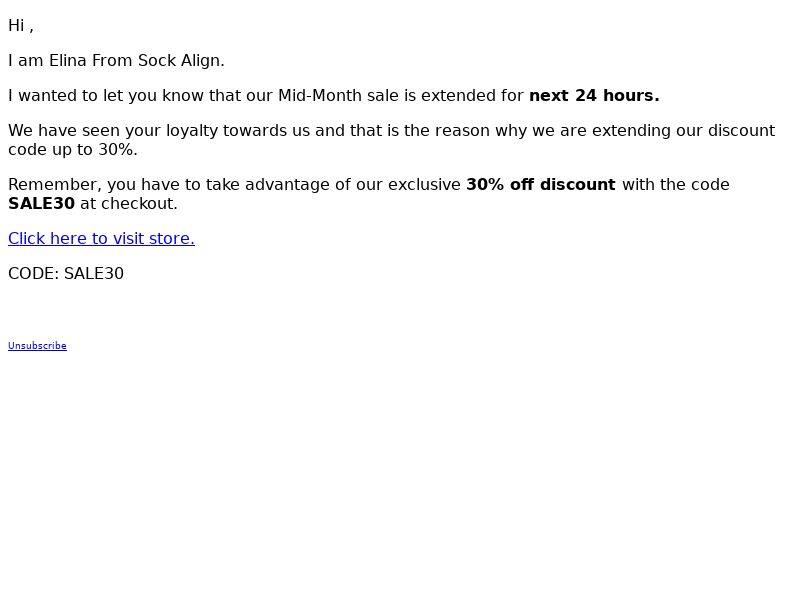Click 'with the code' text
800x600 pixels.
(x=676, y=184)
